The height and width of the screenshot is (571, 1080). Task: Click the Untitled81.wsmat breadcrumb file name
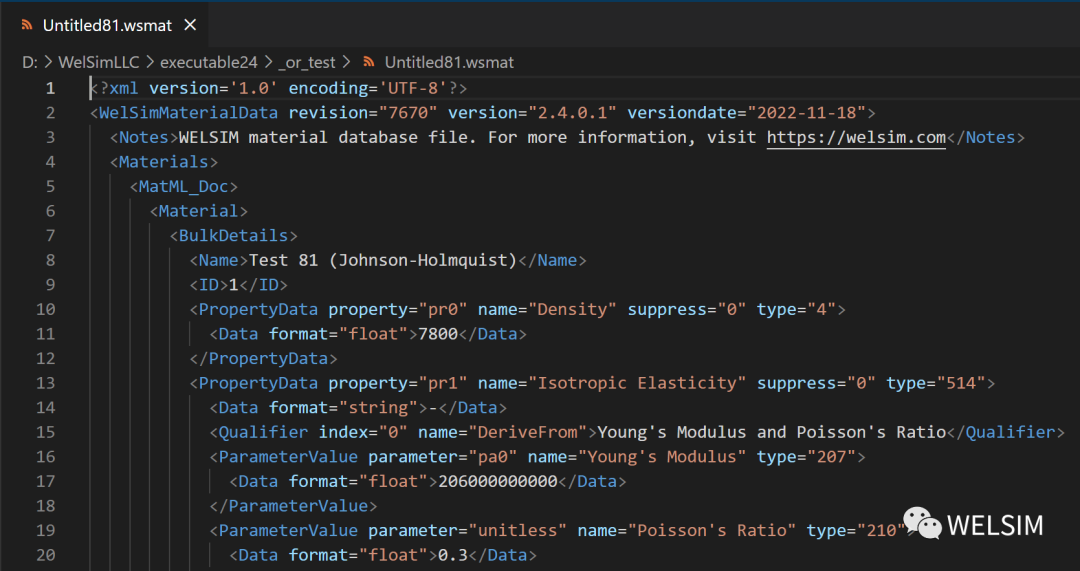449,62
